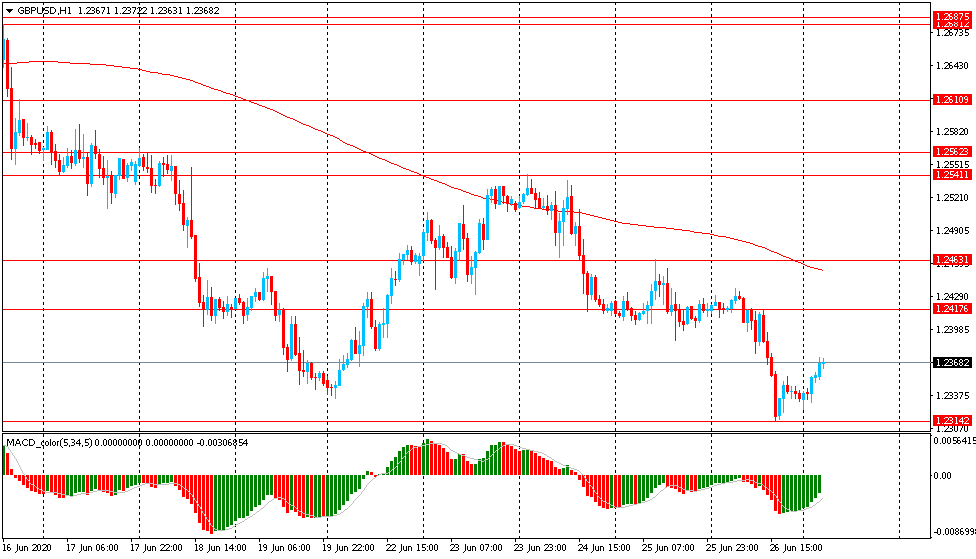Click the 1.25210 price scale value
Viewport: 976px width, 559px height.
click(952, 197)
